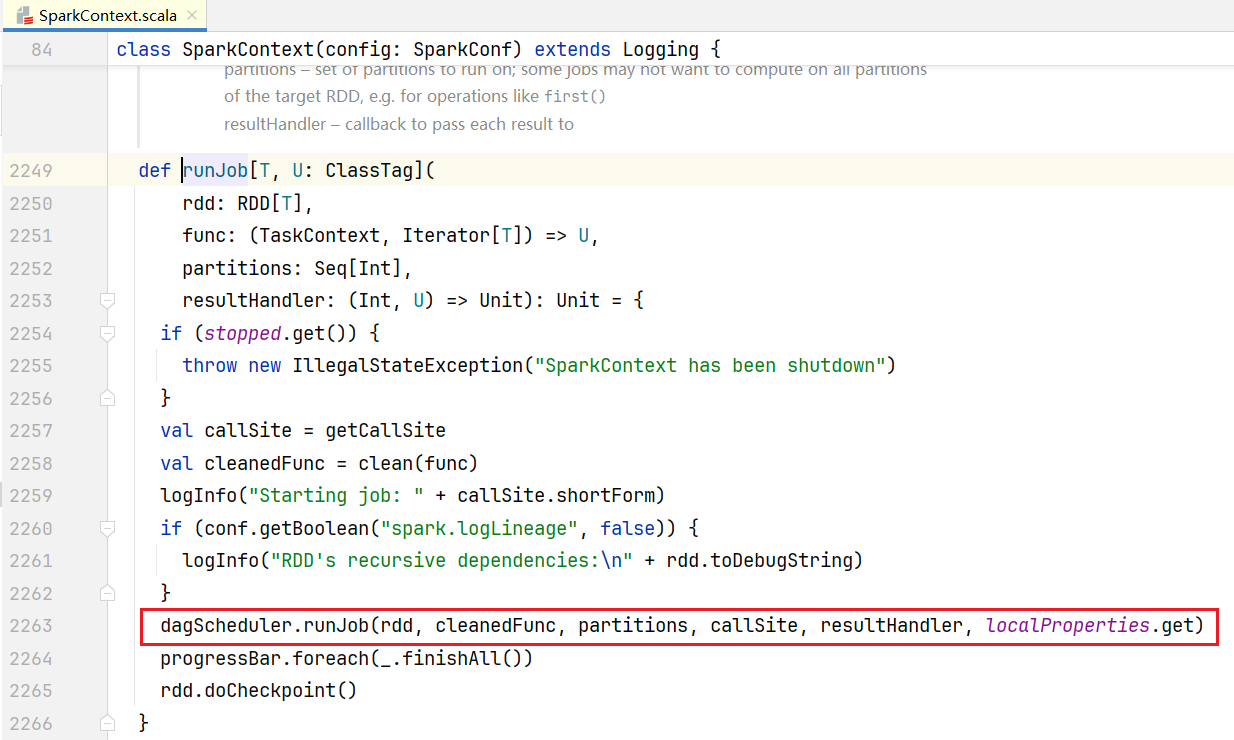1234x740 pixels.
Task: Collapse the fold marker at line 2253
Action: point(107,300)
